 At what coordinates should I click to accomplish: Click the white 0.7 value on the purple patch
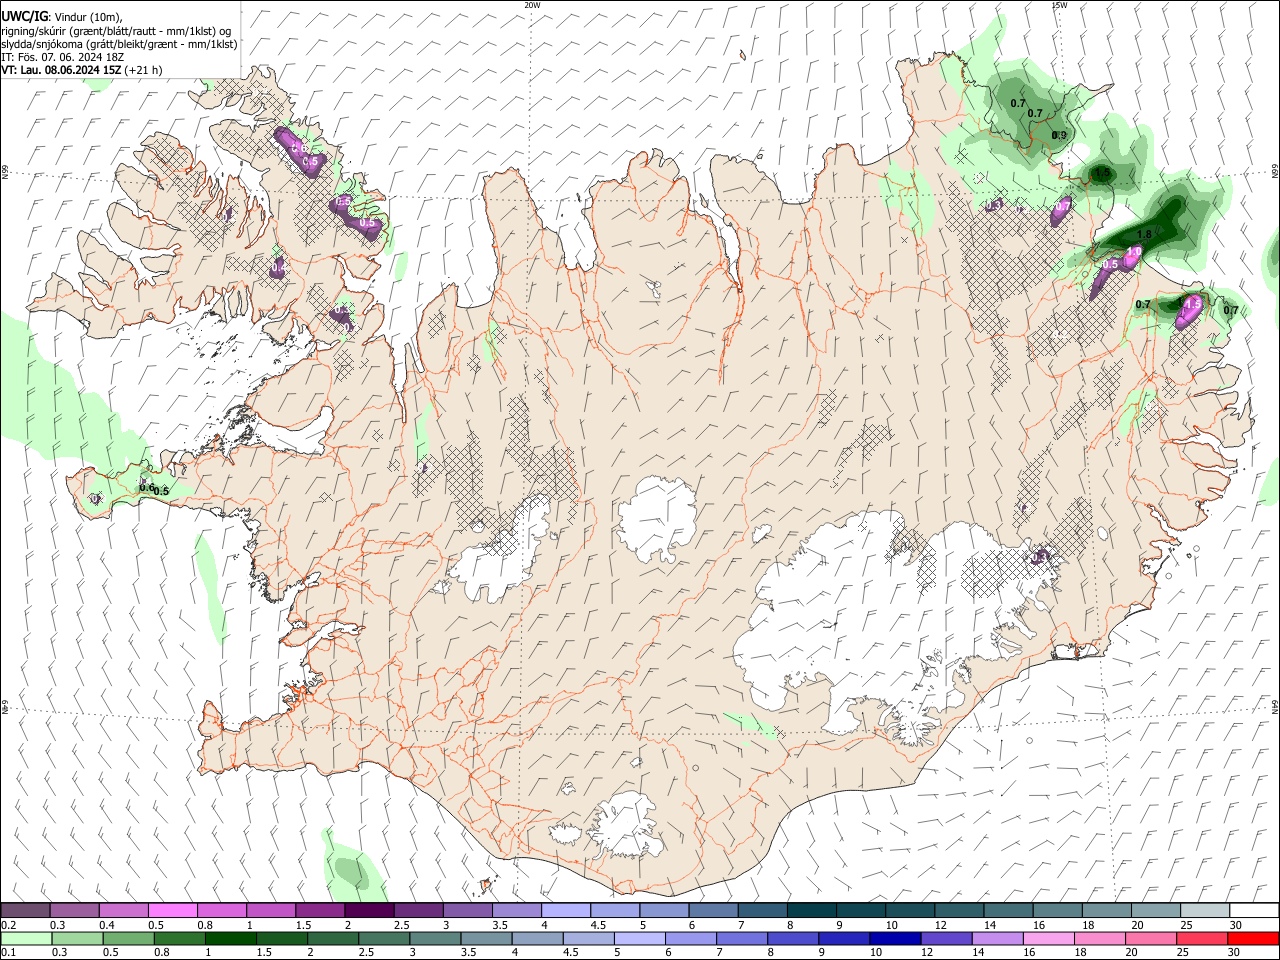coord(1063,205)
